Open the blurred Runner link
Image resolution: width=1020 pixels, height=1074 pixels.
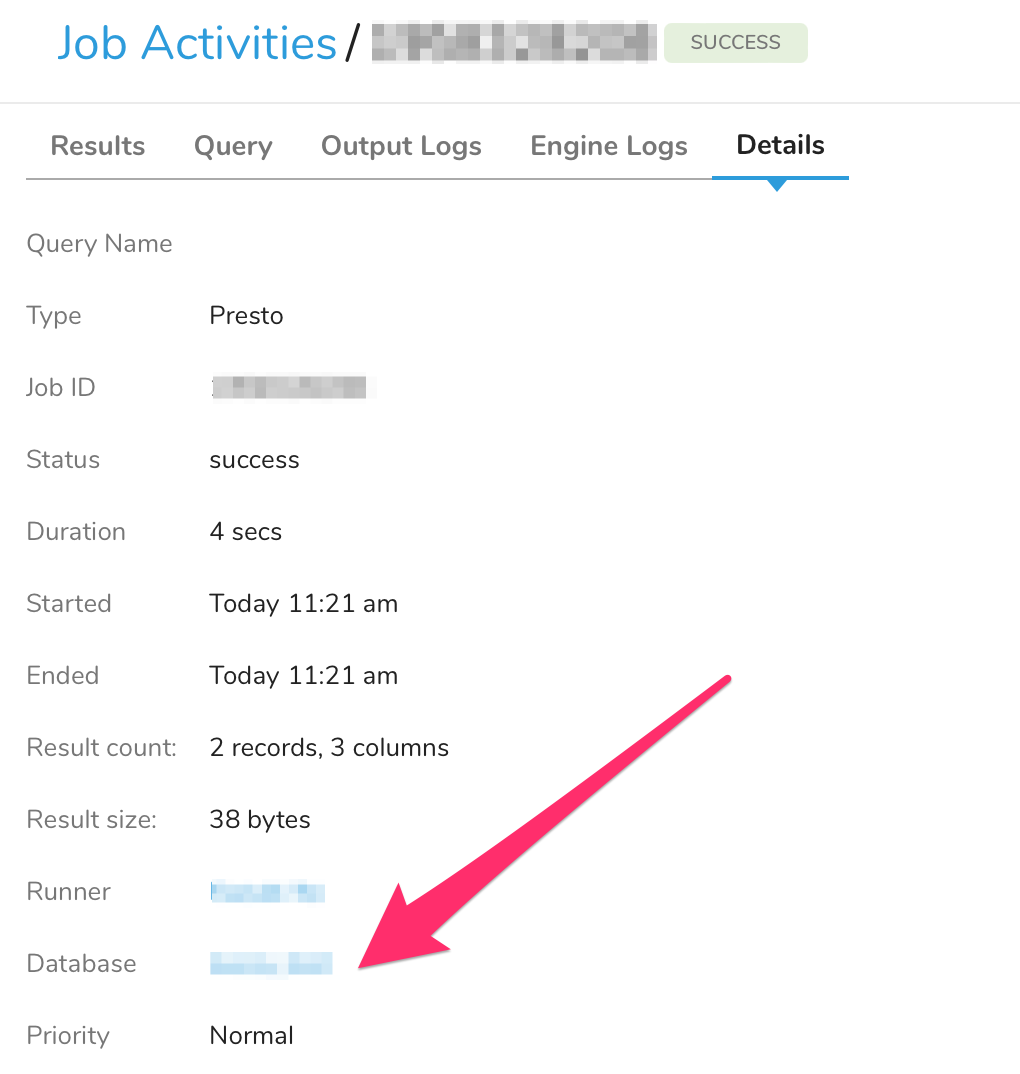(x=268, y=891)
